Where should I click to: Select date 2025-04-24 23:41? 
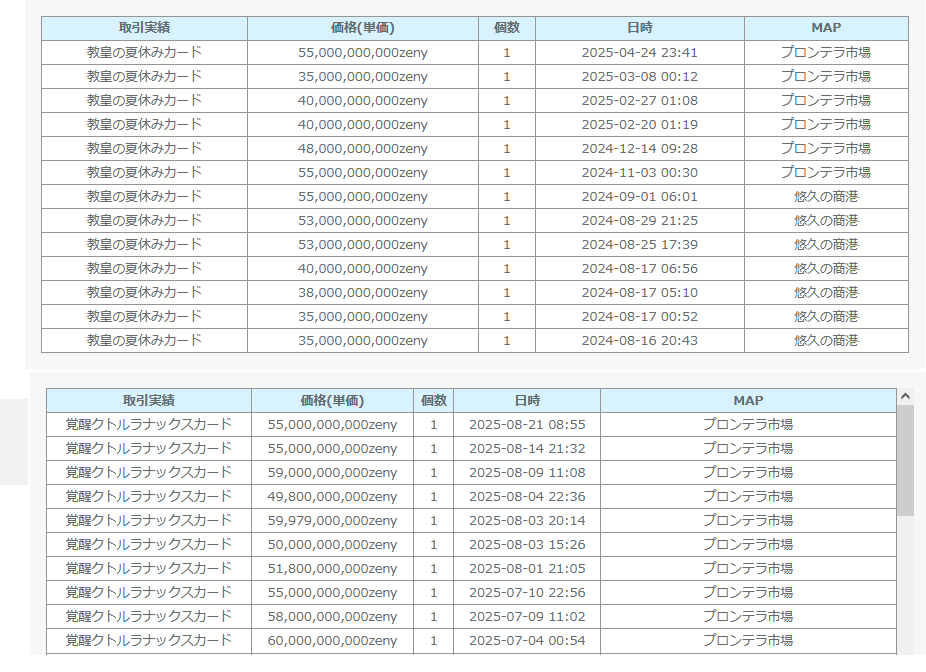(640, 53)
